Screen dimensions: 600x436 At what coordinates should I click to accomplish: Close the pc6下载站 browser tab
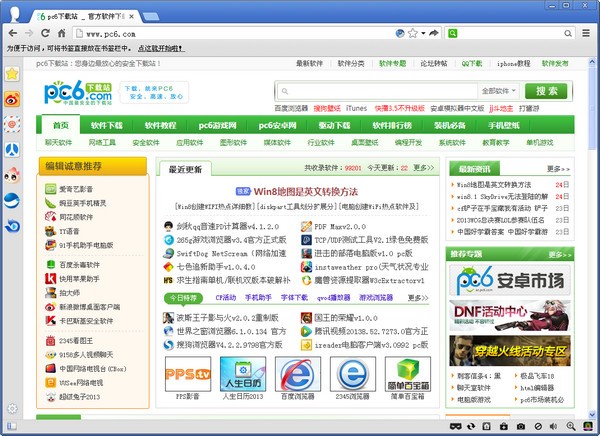click(131, 16)
